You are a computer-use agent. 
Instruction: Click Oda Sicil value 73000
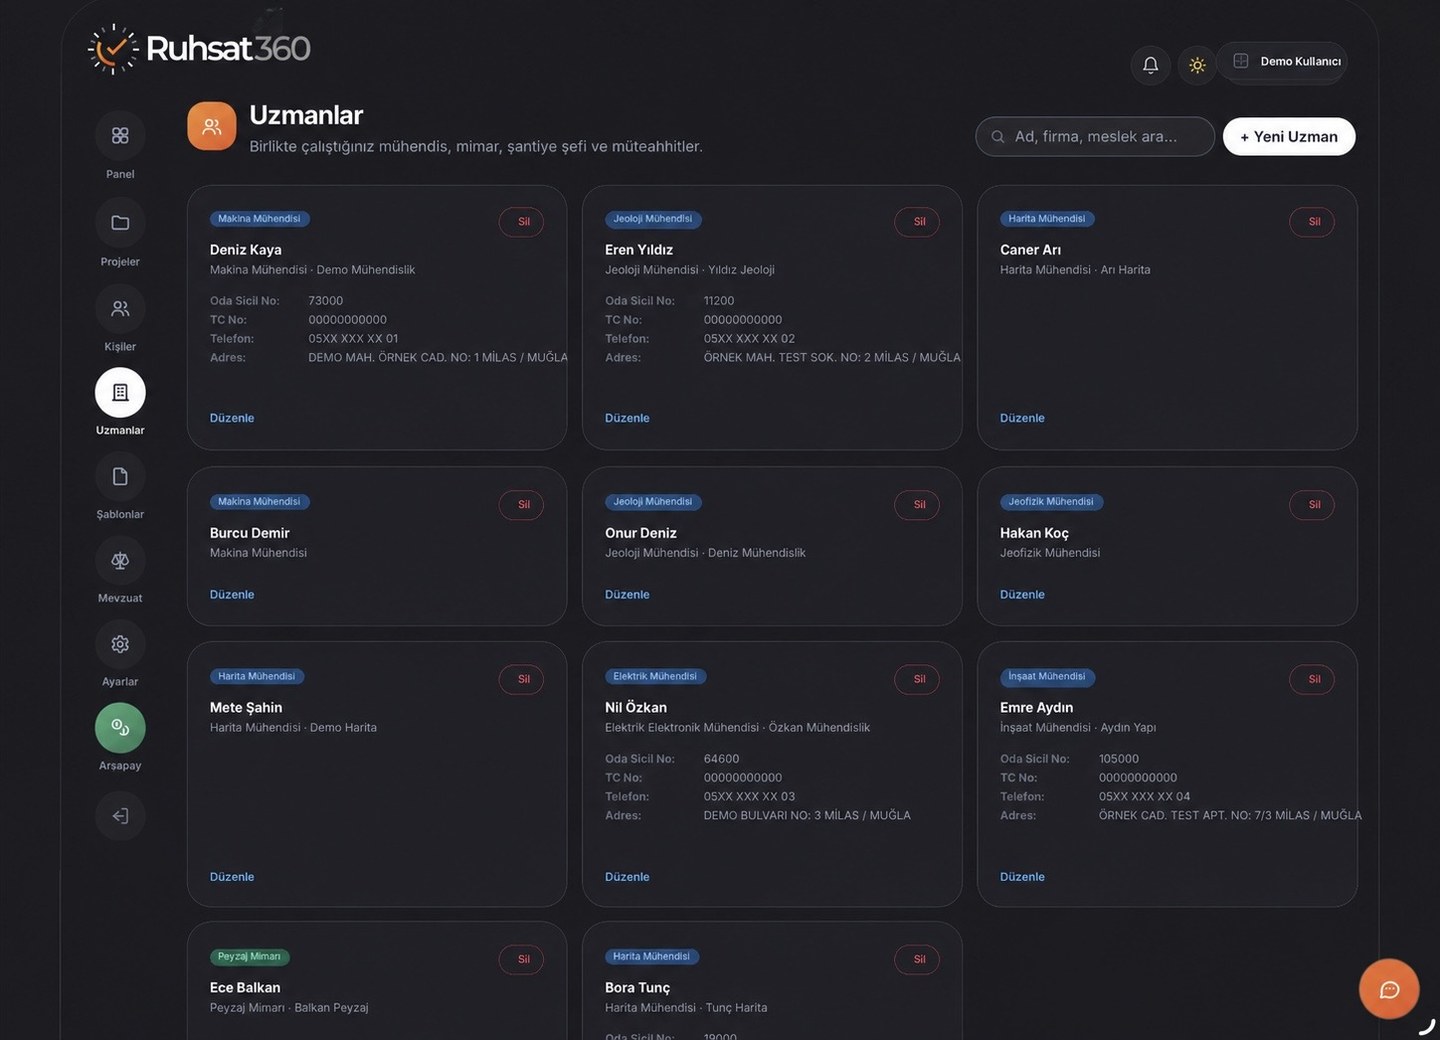(326, 301)
